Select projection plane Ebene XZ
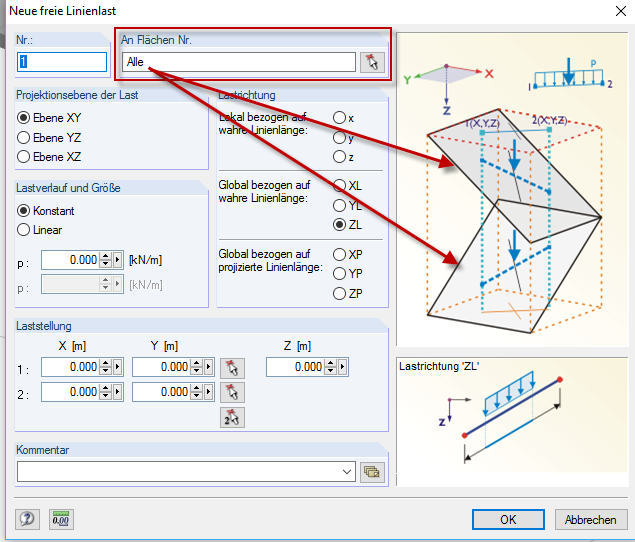 point(49,157)
